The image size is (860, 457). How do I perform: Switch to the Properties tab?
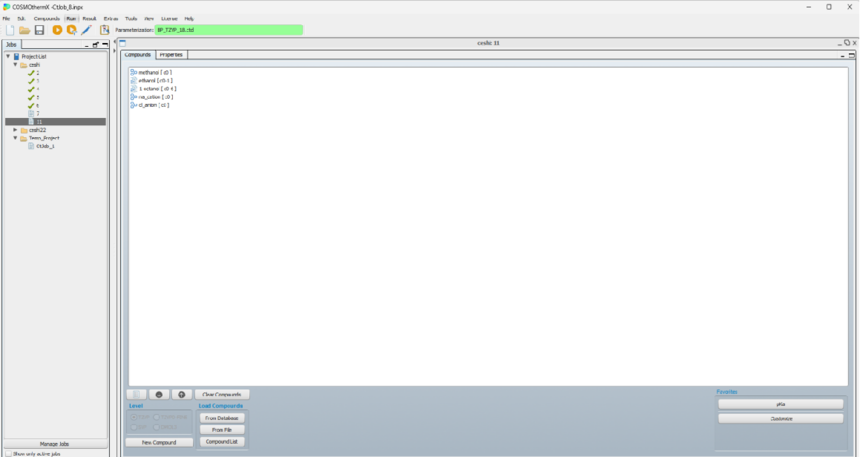[171, 54]
